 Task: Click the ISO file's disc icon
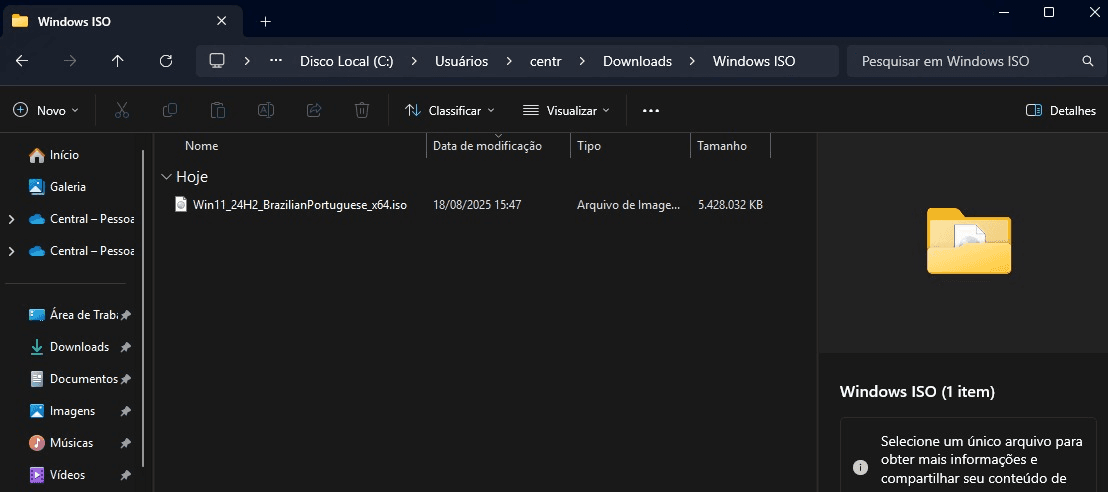pos(181,205)
